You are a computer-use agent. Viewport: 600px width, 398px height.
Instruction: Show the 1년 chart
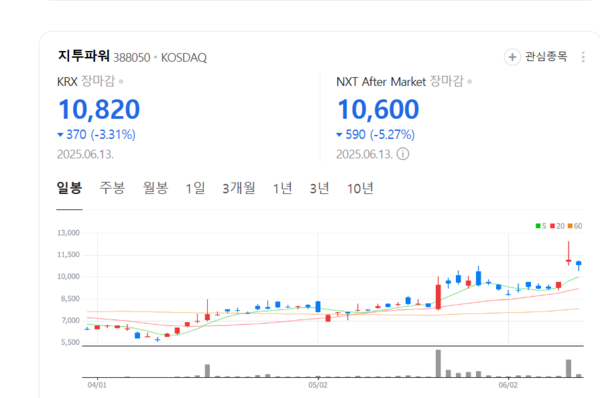[x=282, y=188]
